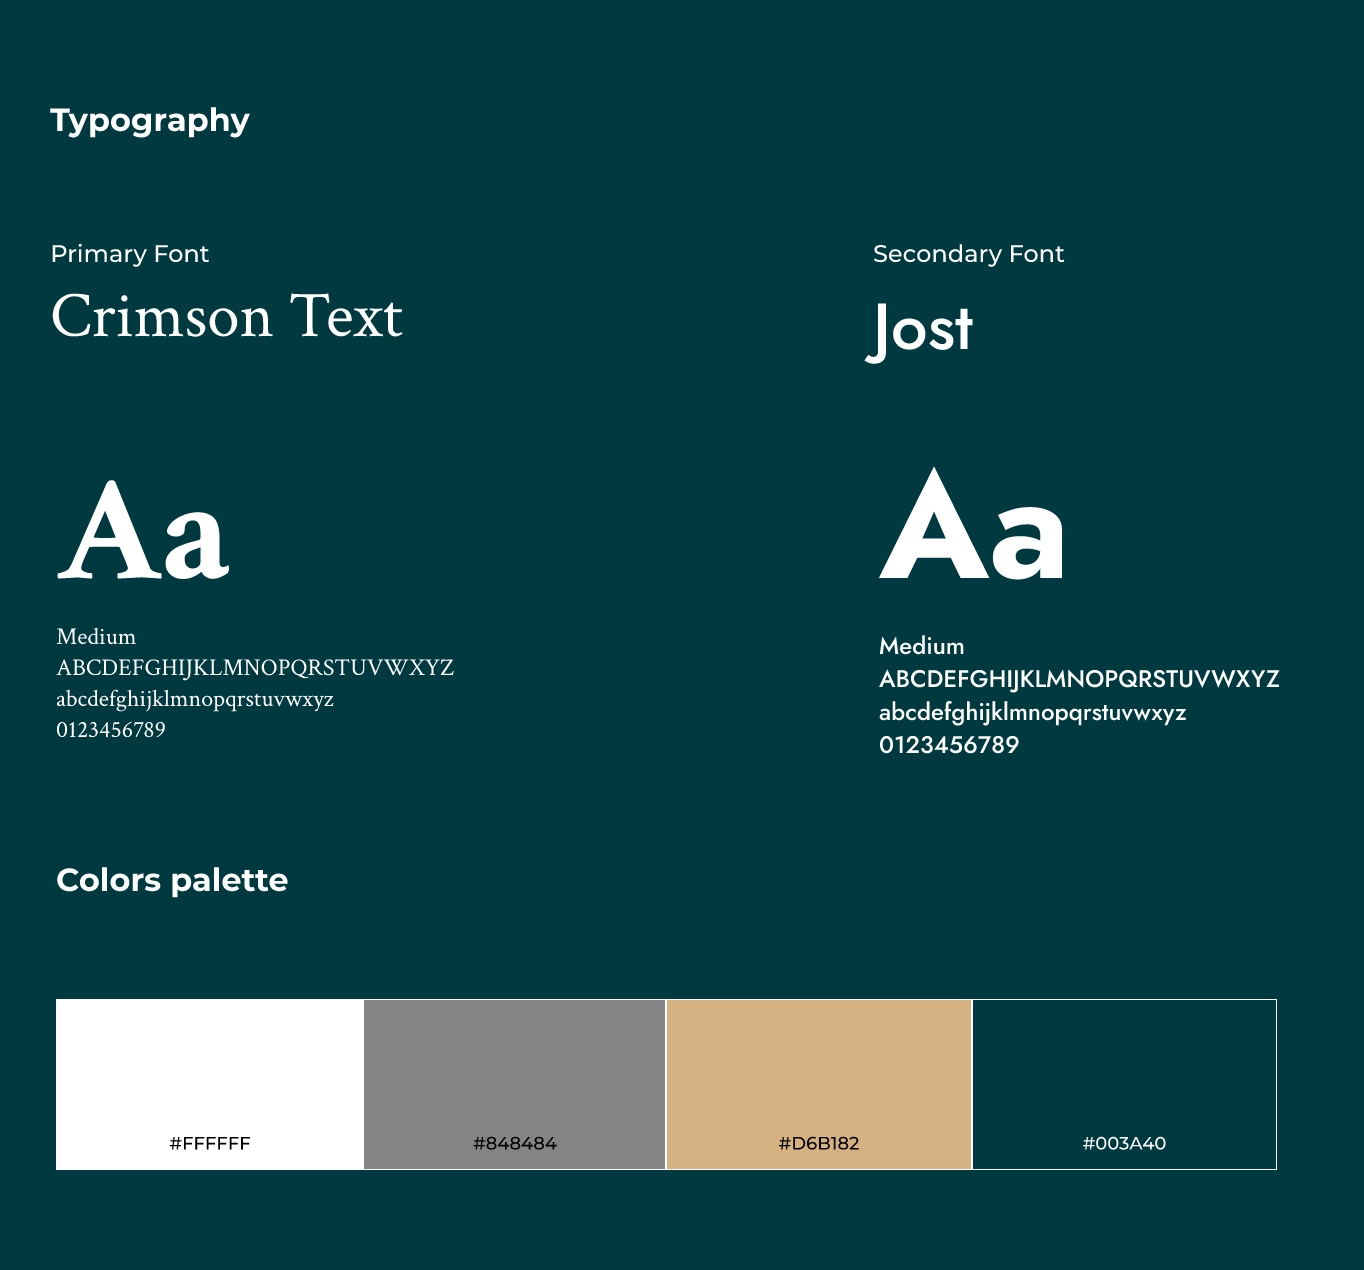Click Medium weight label under Crimson Text
The width and height of the screenshot is (1364, 1270).
coord(96,636)
